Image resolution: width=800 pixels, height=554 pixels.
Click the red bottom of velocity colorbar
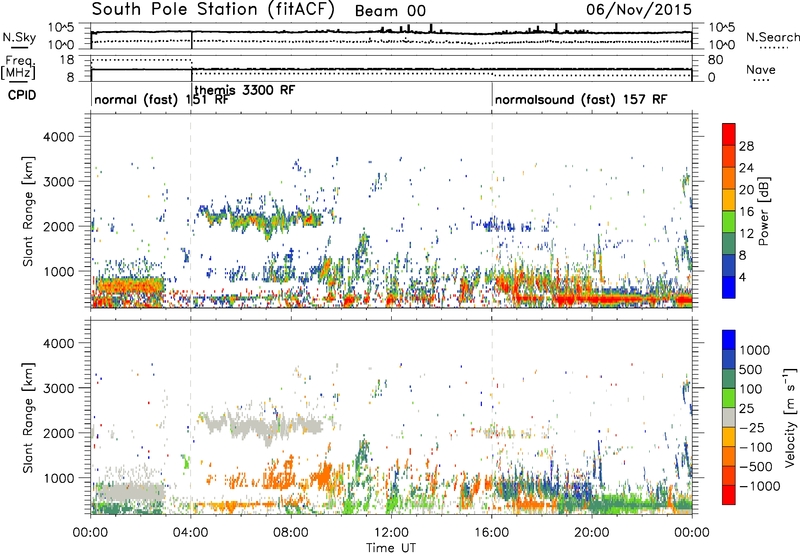(x=729, y=495)
